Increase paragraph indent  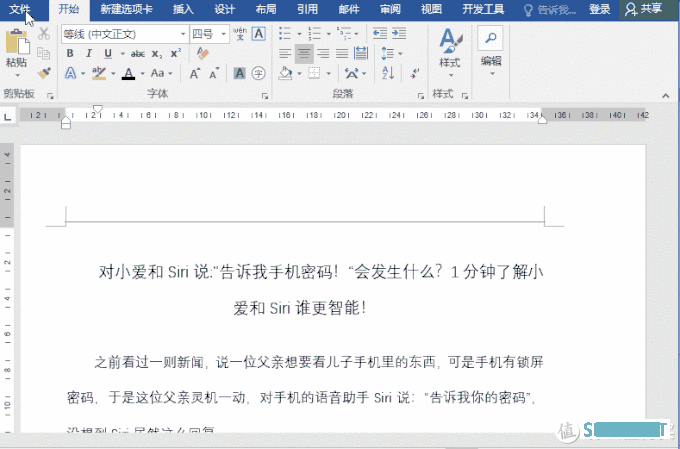pyautogui.click(x=399, y=33)
